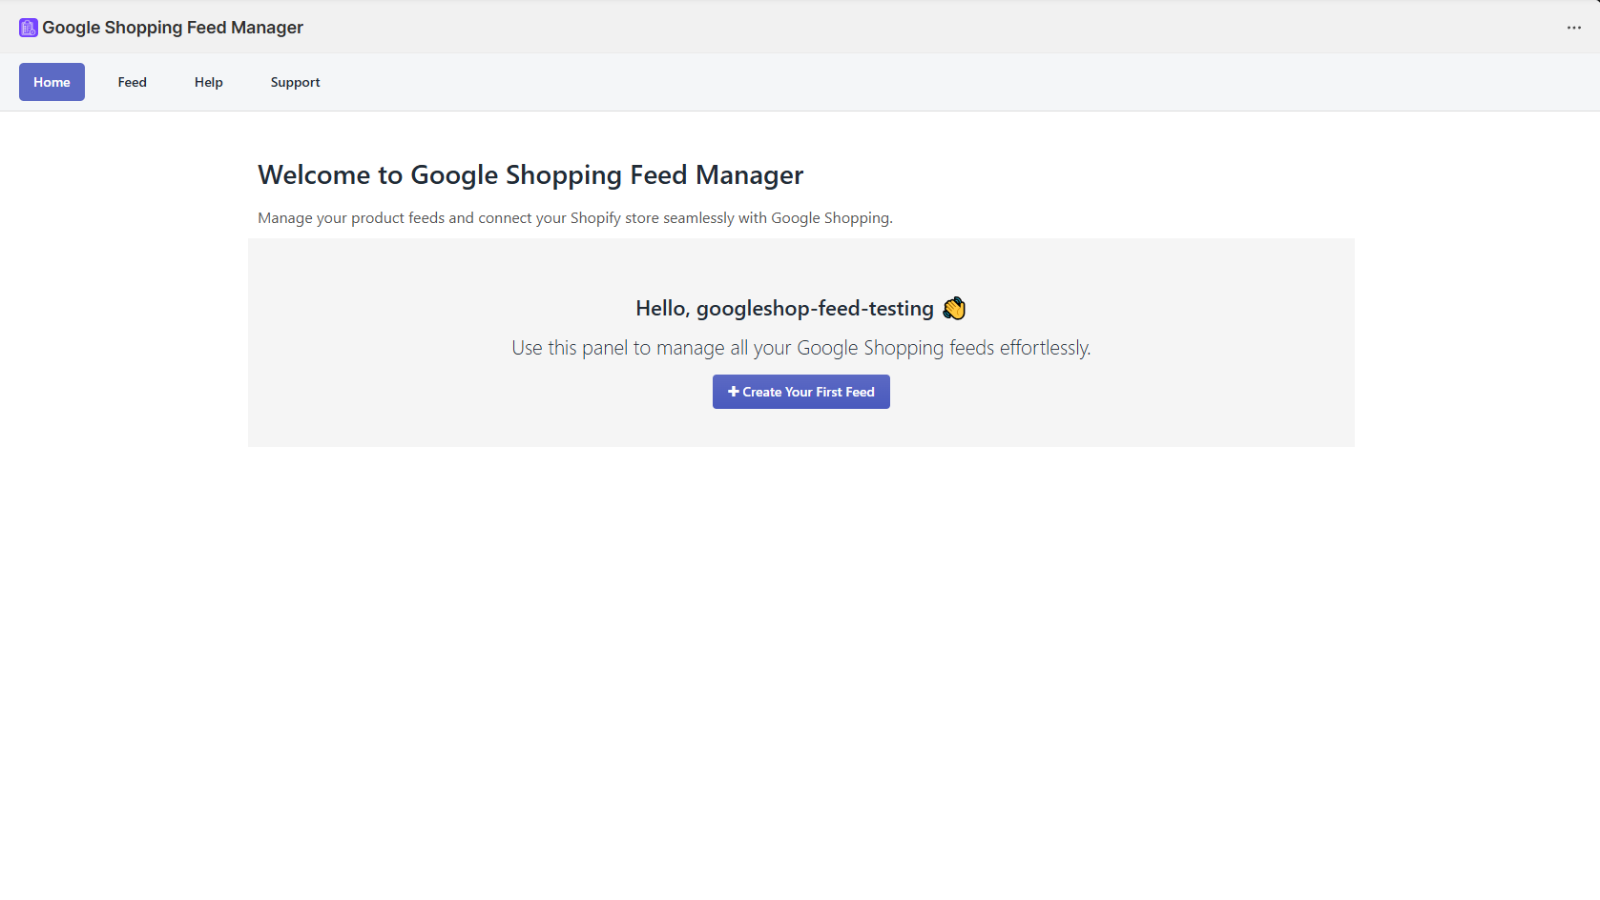Click the Welcome heading text
This screenshot has height=900, width=1600.
click(530, 175)
